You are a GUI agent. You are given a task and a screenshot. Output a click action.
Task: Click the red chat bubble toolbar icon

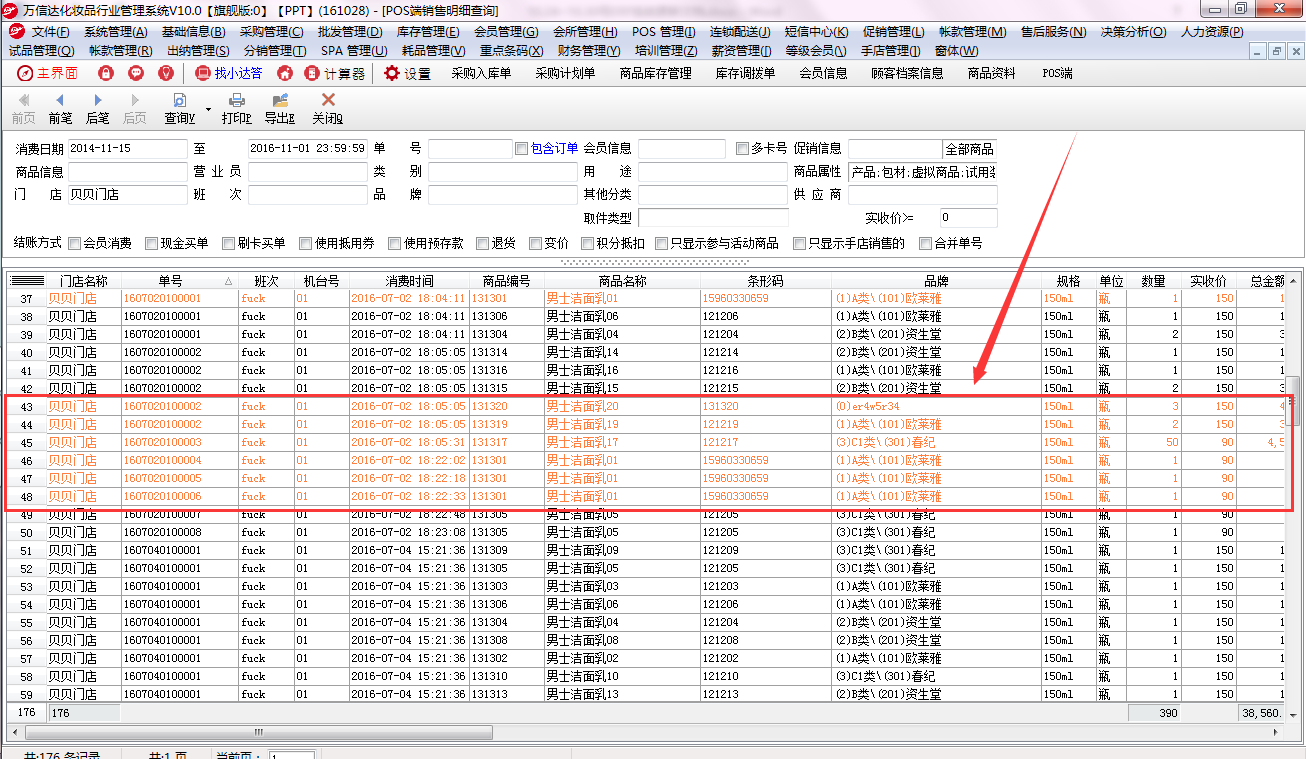pos(136,73)
